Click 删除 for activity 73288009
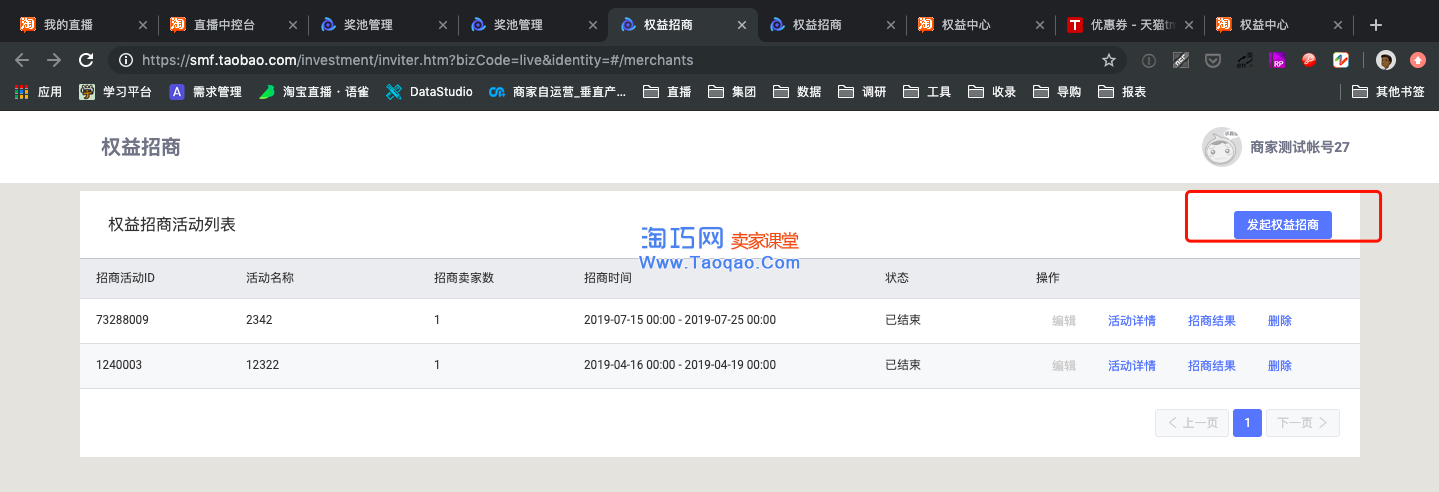Viewport: 1439px width, 492px height. (x=1280, y=321)
